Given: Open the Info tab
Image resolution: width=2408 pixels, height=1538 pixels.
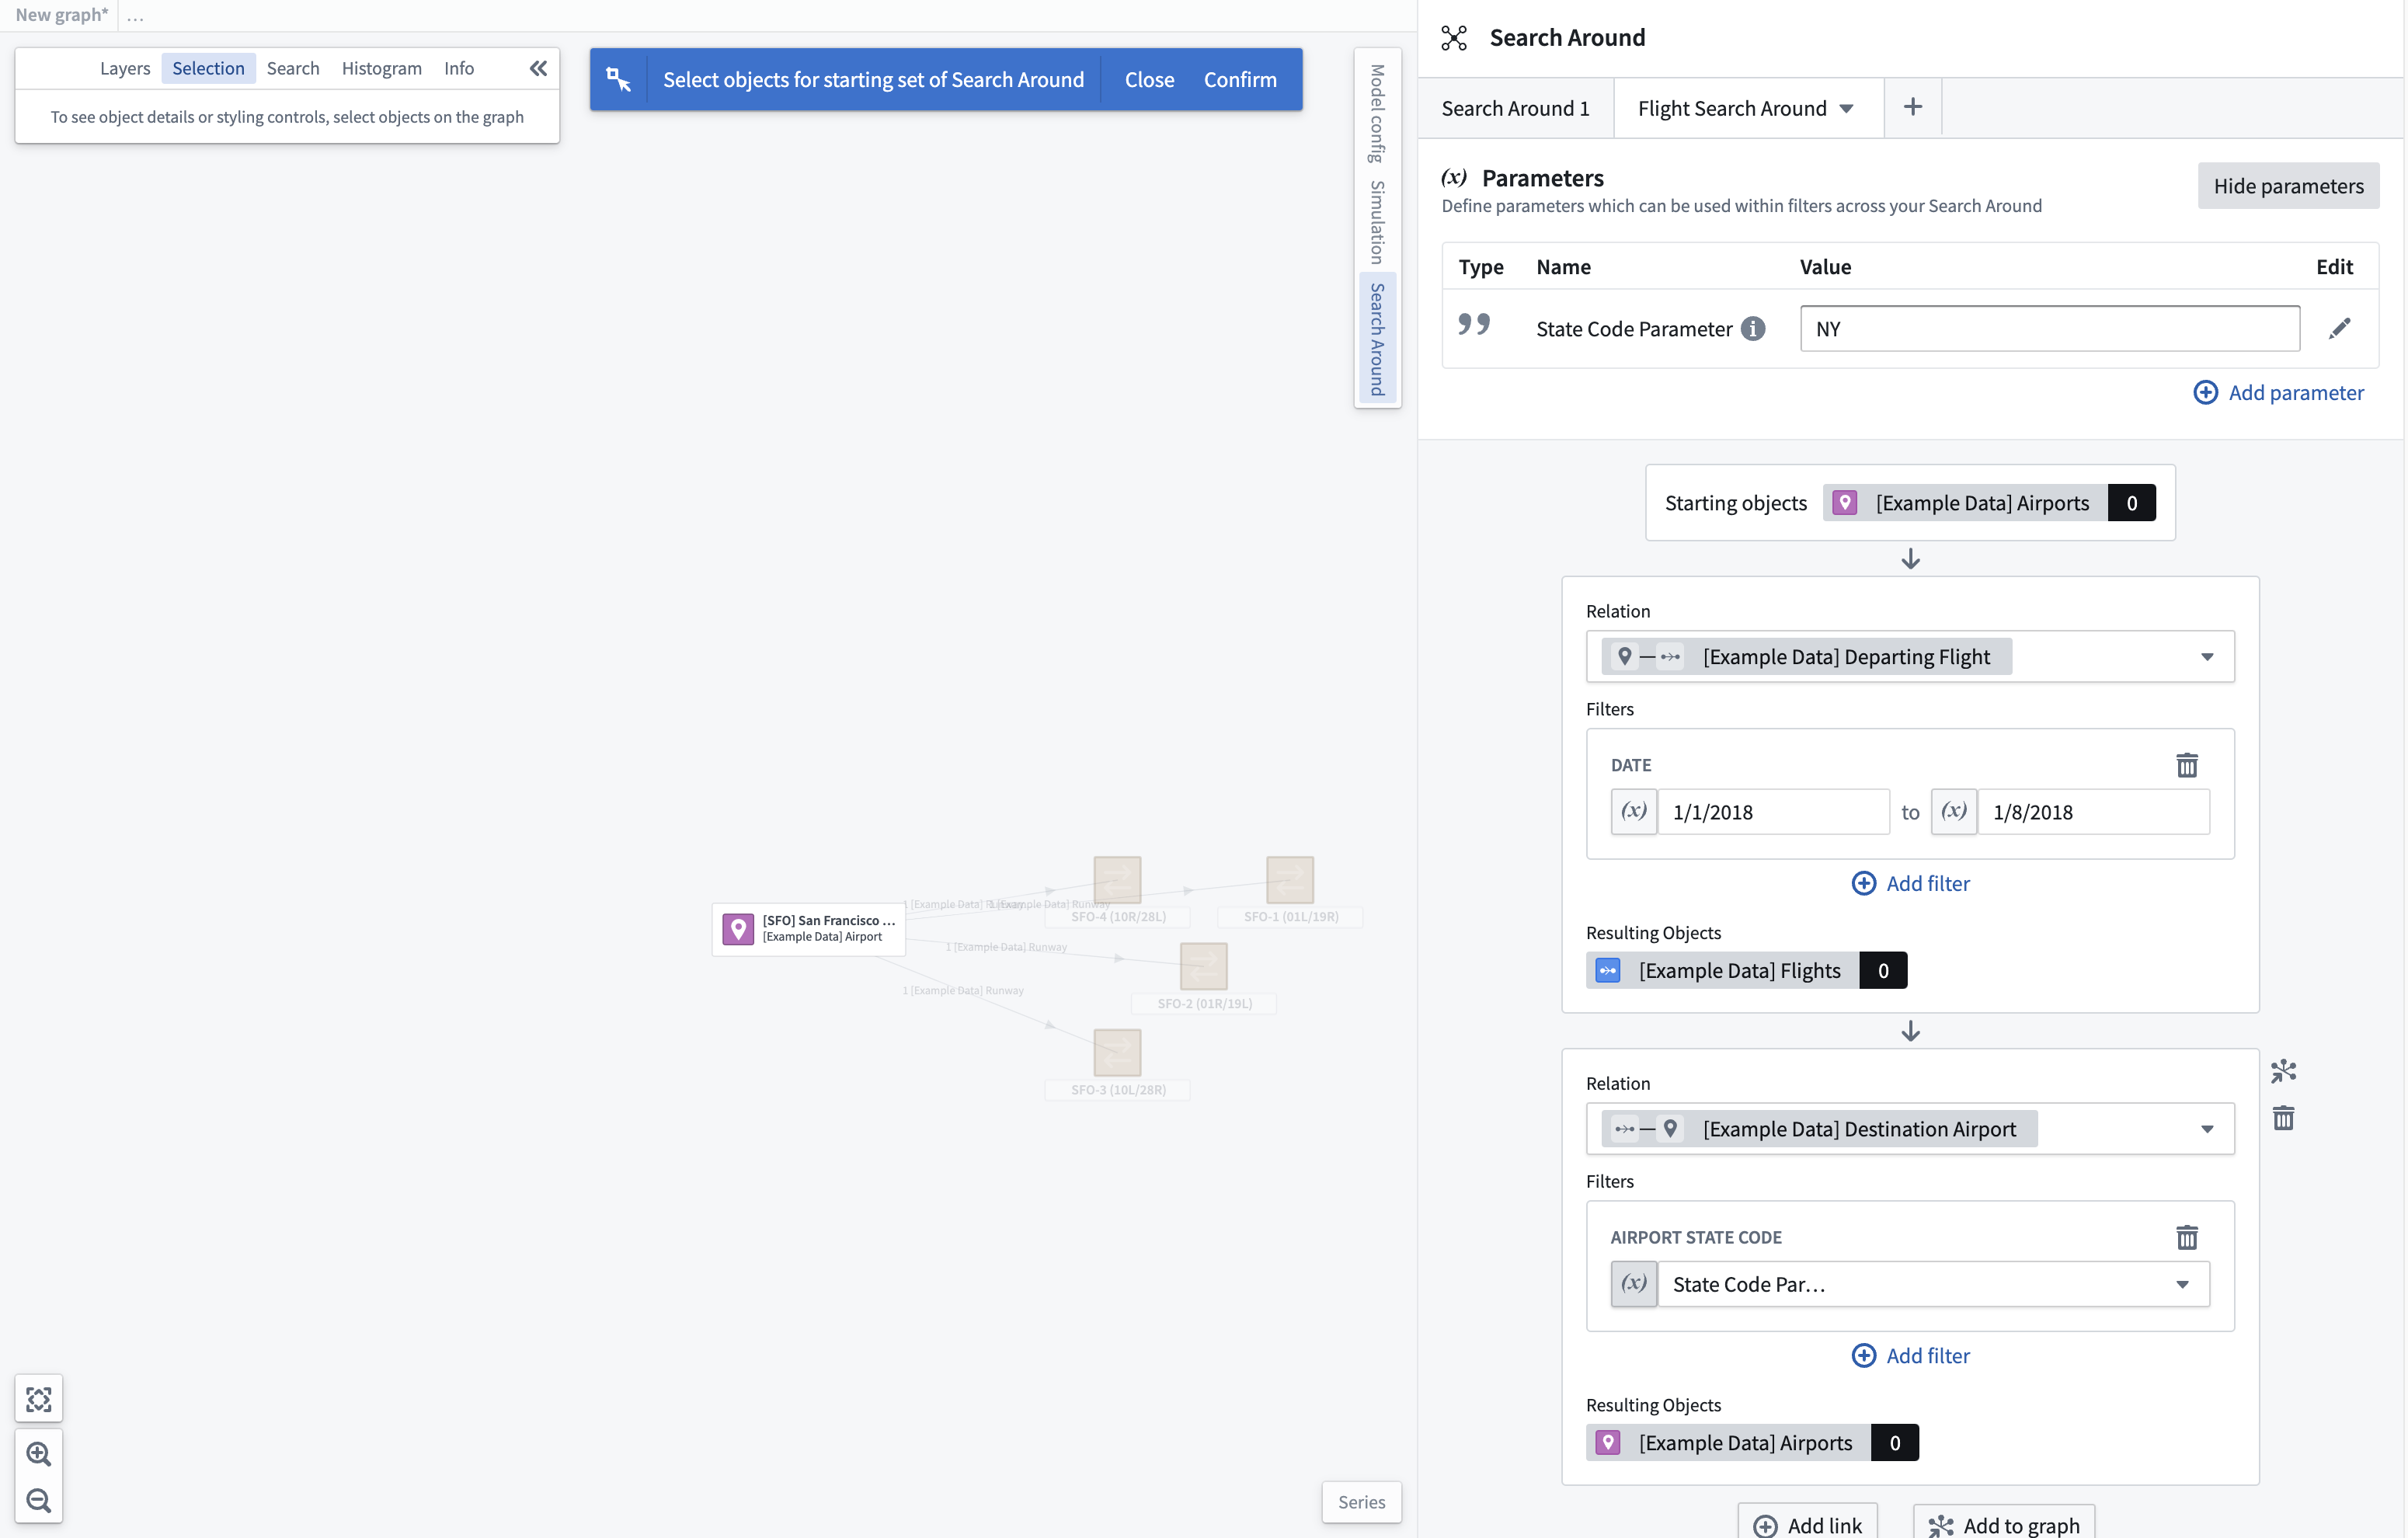Looking at the screenshot, I should pos(459,68).
